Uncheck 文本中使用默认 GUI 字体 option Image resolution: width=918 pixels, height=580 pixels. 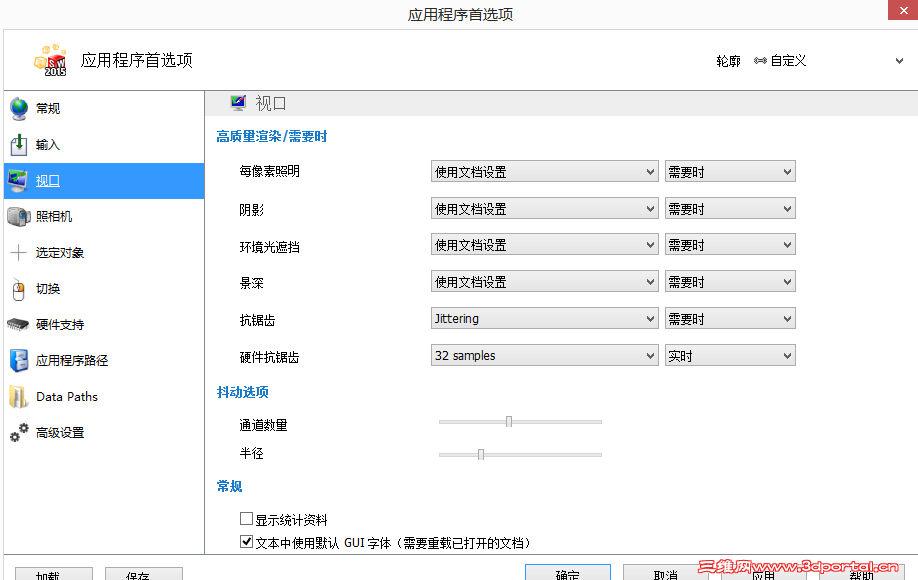[x=246, y=542]
